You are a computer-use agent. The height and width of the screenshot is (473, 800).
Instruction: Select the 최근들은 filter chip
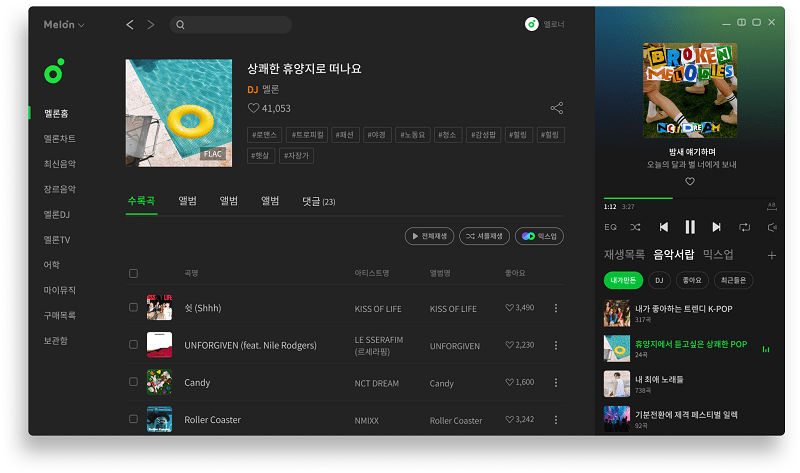(x=734, y=280)
